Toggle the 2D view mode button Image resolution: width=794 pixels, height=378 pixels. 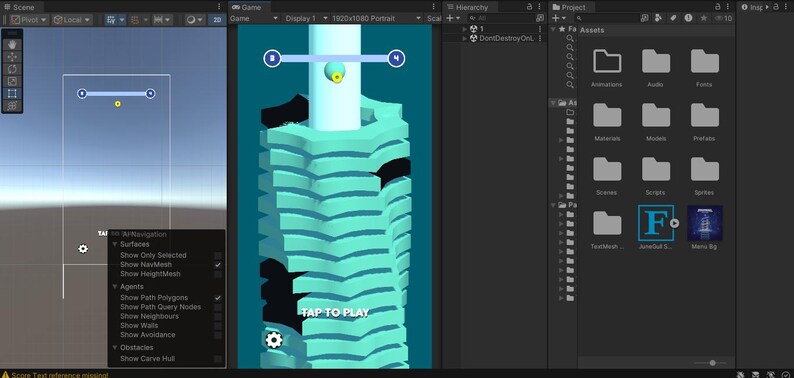[217, 20]
